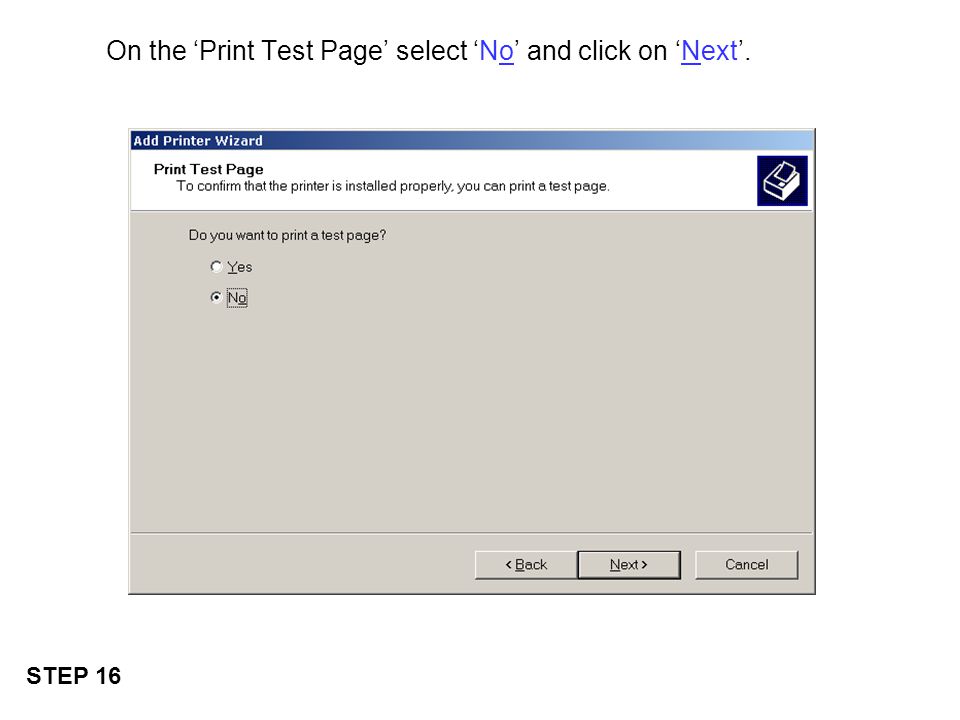
Task: Click the bold 'Print Test Page' heading
Action: [x=208, y=169]
